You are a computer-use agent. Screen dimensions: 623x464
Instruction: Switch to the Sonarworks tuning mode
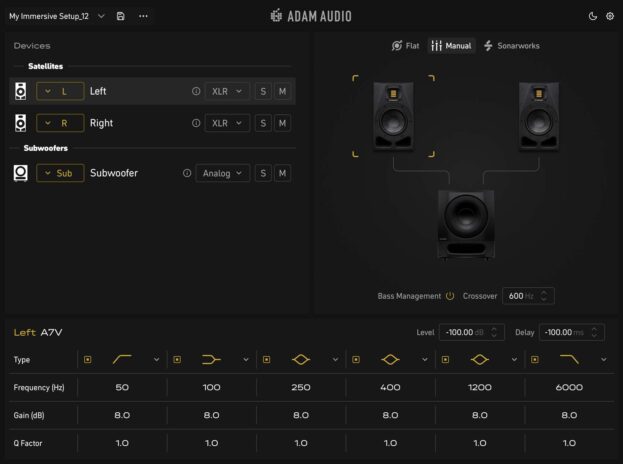[512, 46]
